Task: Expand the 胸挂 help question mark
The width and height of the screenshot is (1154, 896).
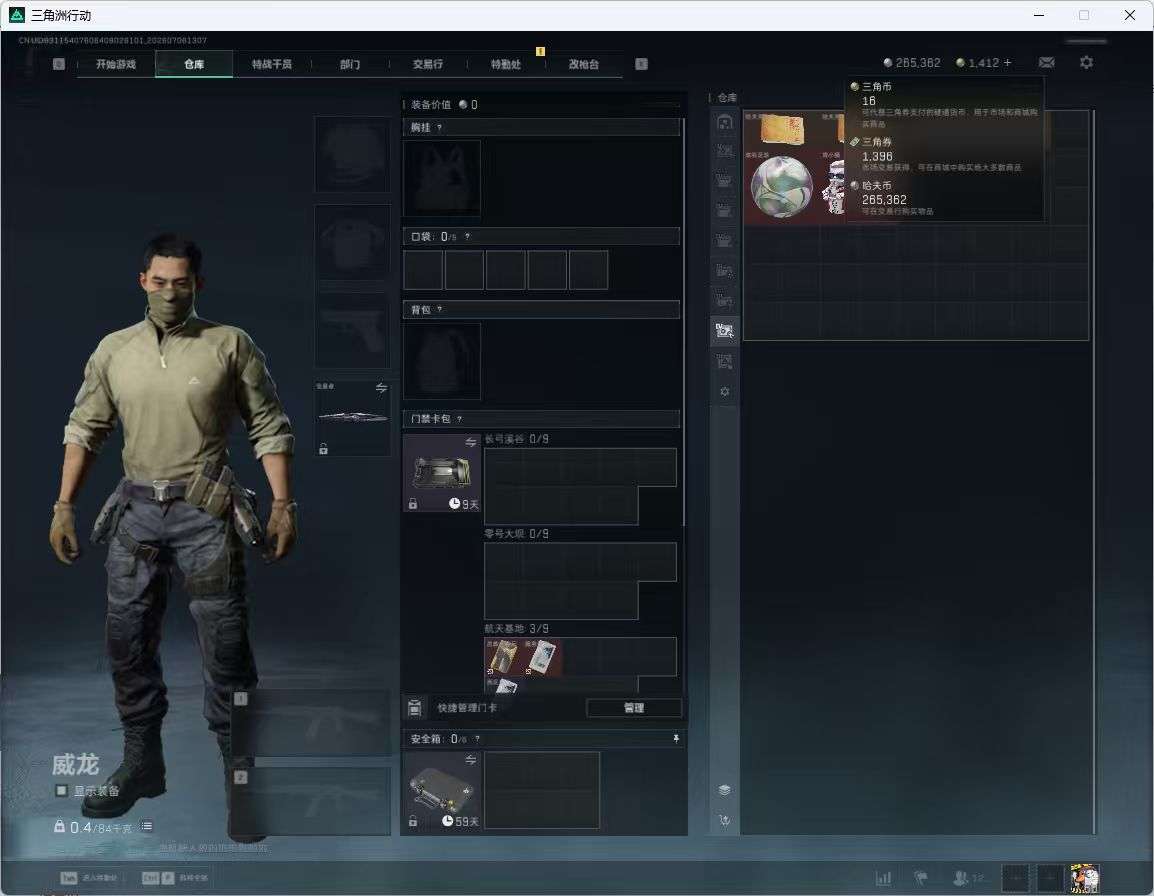Action: coord(439,127)
